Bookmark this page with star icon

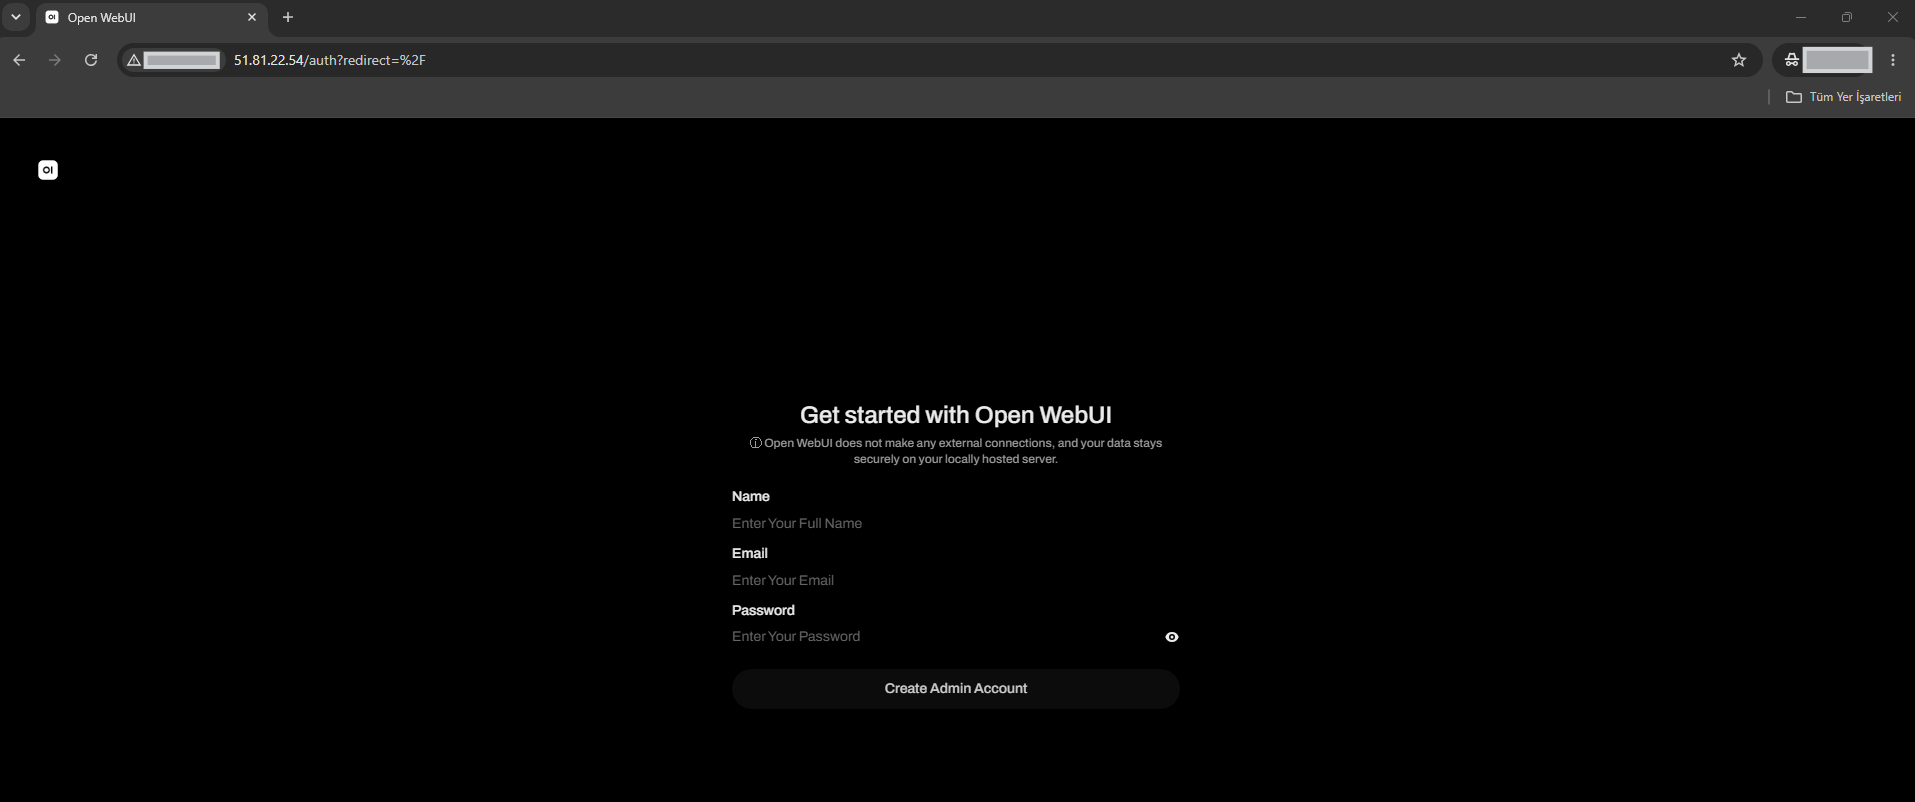[1739, 60]
